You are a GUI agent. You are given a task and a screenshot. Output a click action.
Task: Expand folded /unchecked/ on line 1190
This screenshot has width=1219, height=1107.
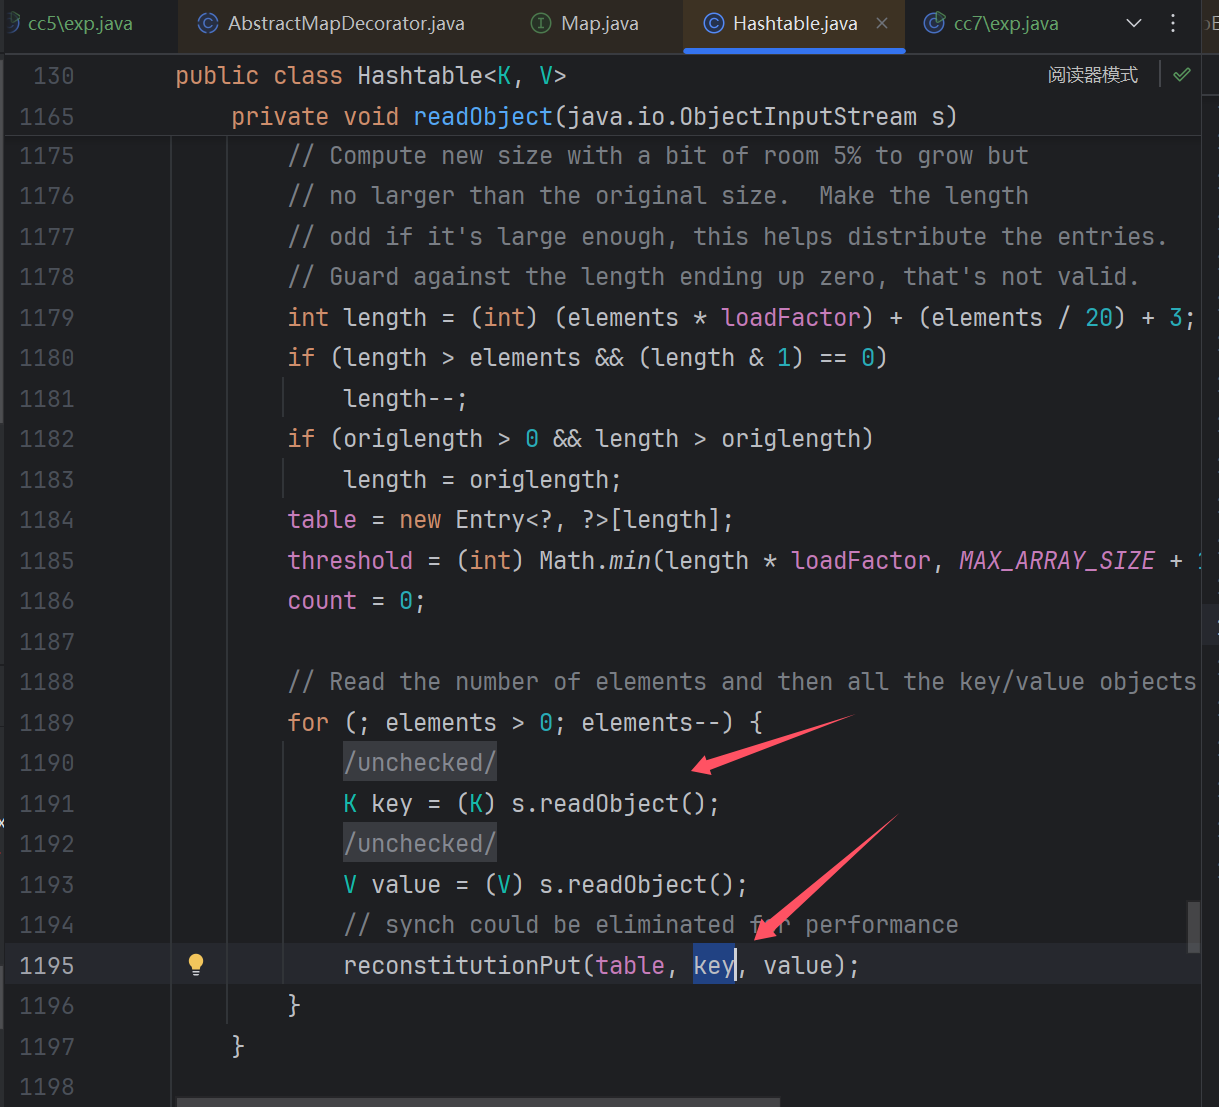(420, 763)
